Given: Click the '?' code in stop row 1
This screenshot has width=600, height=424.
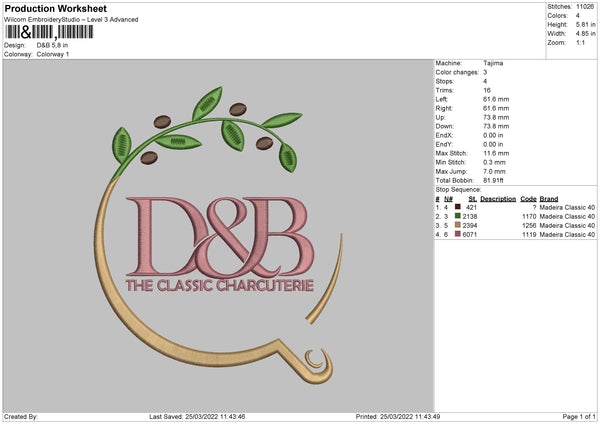Looking at the screenshot, I should [534, 207].
